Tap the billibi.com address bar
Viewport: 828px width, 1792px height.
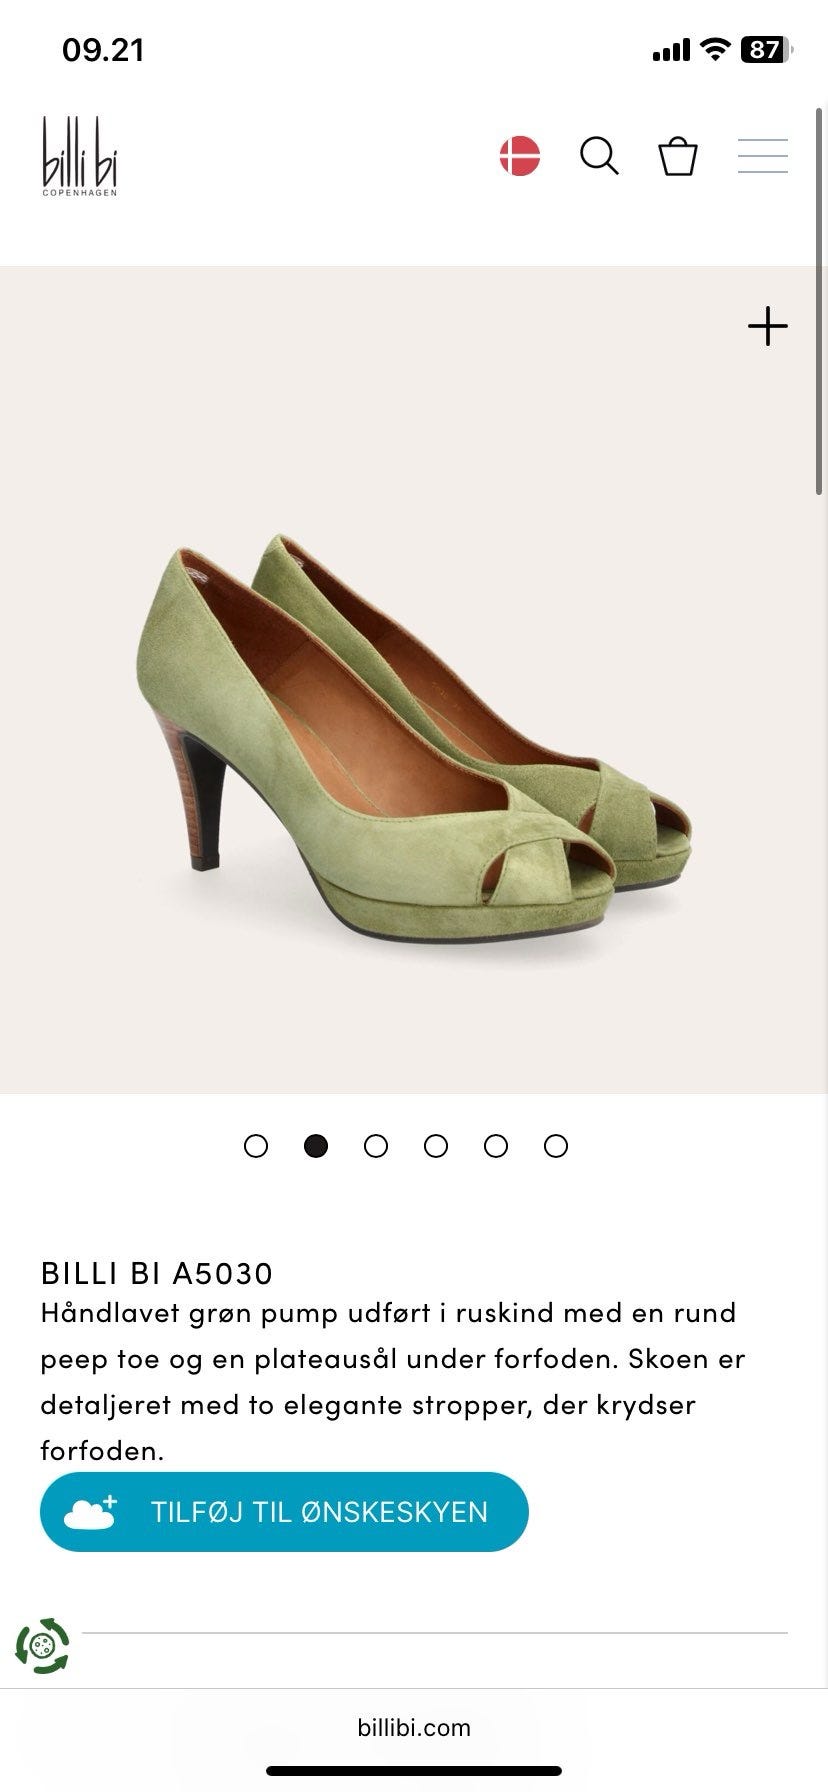[414, 1728]
